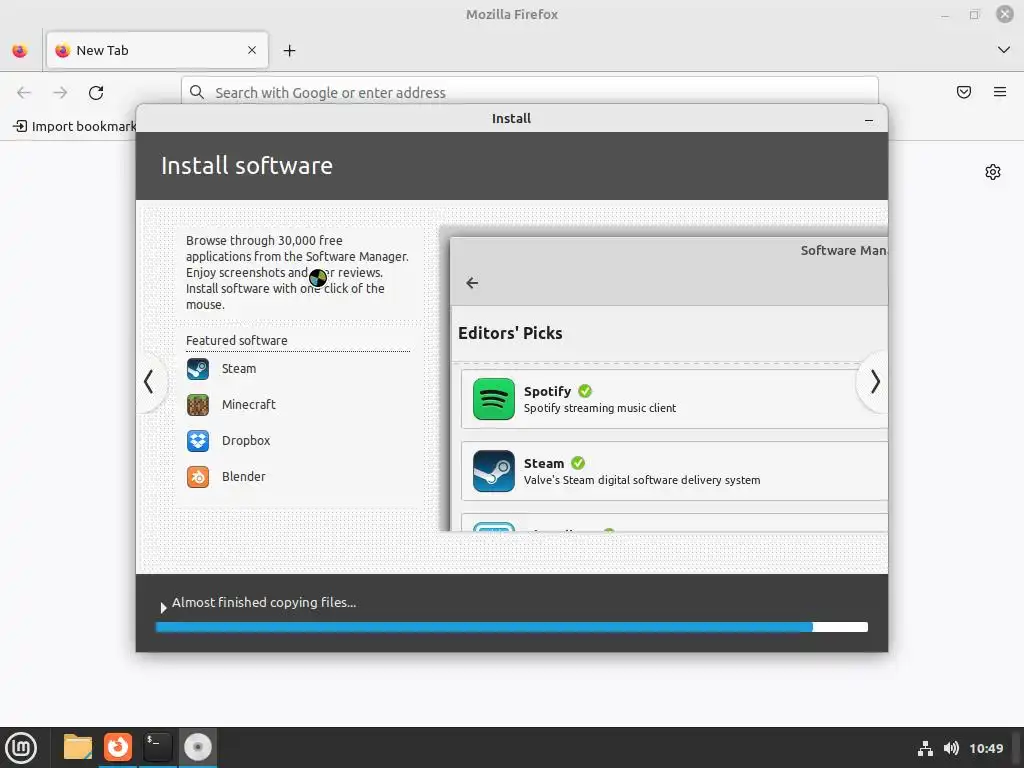Image resolution: width=1024 pixels, height=768 pixels.
Task: Click the Blender label in featured list
Action: pyautogui.click(x=244, y=476)
